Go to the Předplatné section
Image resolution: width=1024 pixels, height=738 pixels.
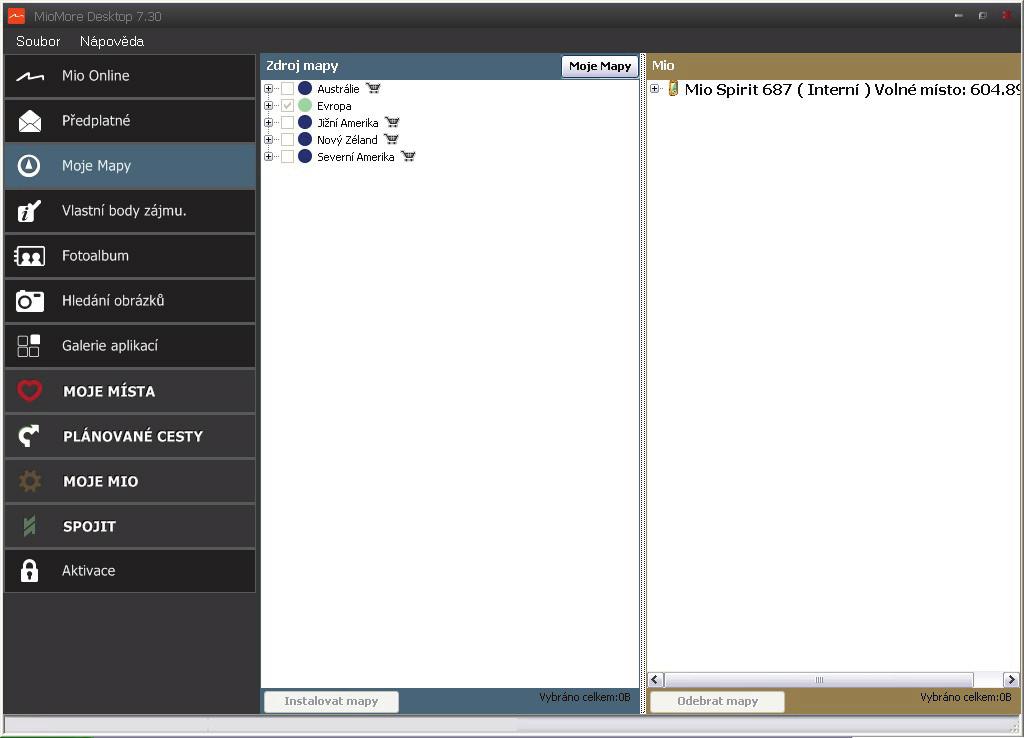tap(130, 121)
